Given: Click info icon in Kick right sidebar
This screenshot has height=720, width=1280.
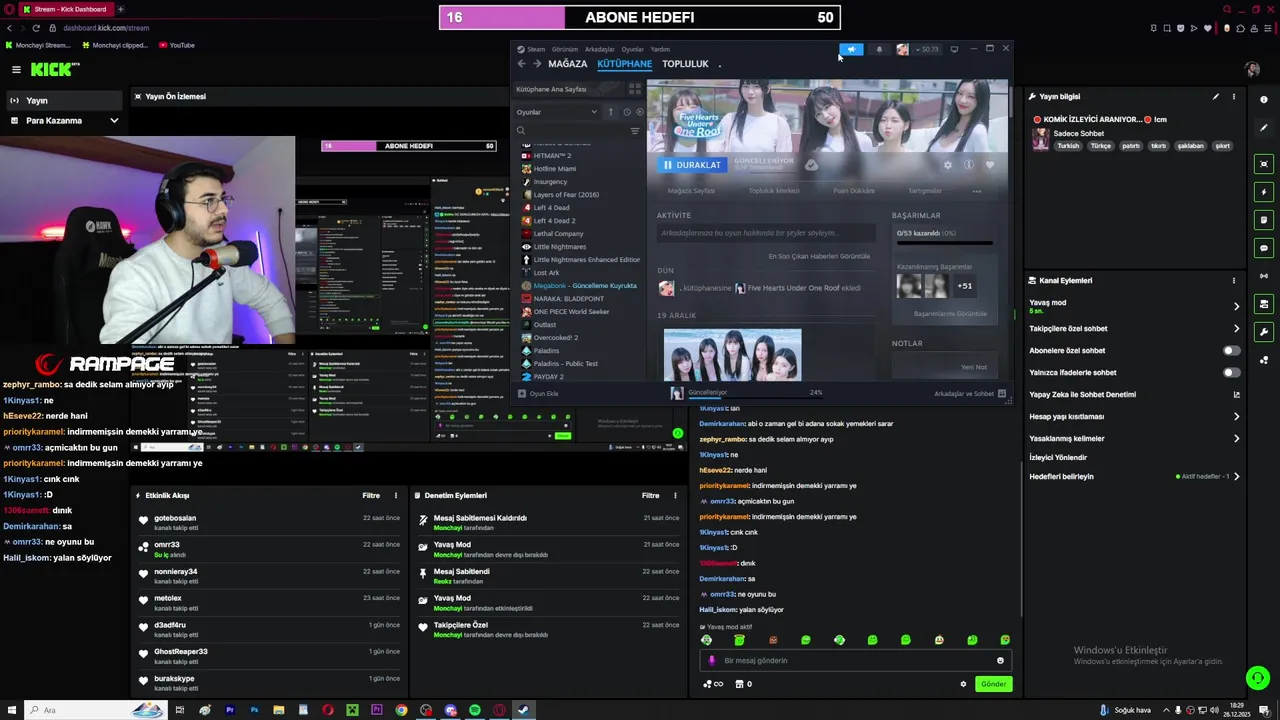Looking at the screenshot, I should tap(1264, 100).
